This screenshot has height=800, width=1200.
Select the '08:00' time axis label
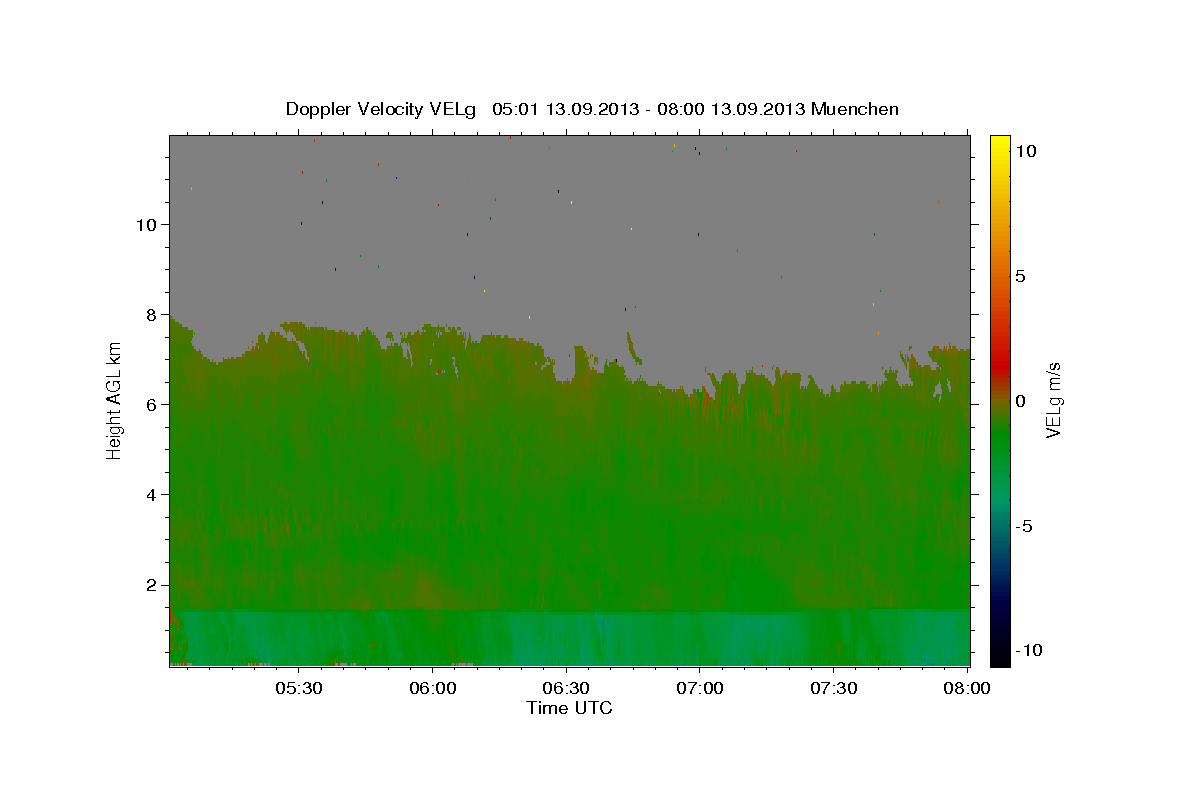click(967, 689)
